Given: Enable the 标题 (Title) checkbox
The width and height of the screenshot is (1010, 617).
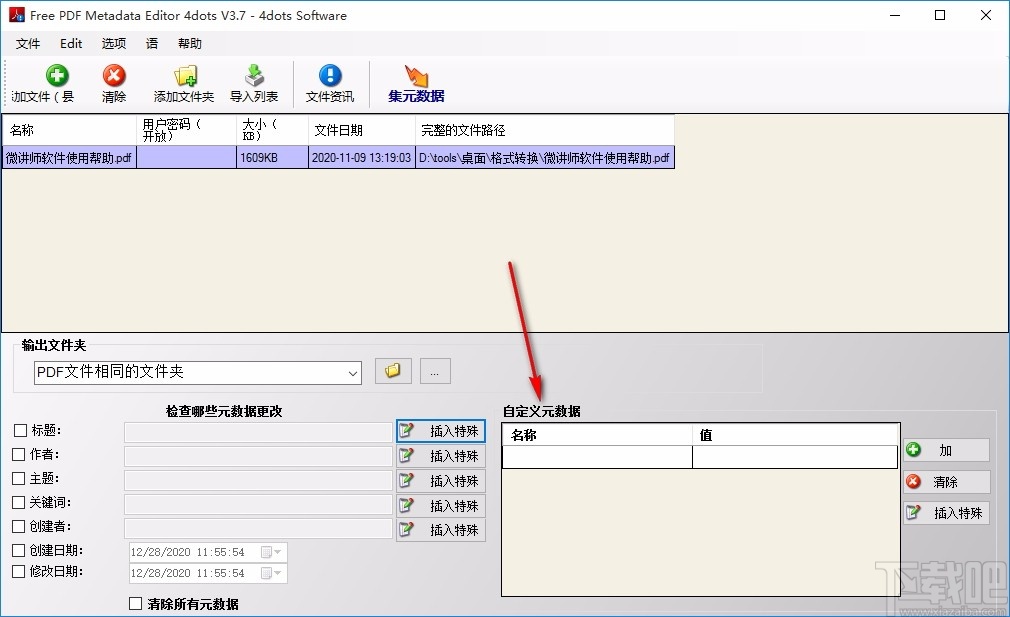Looking at the screenshot, I should point(17,430).
